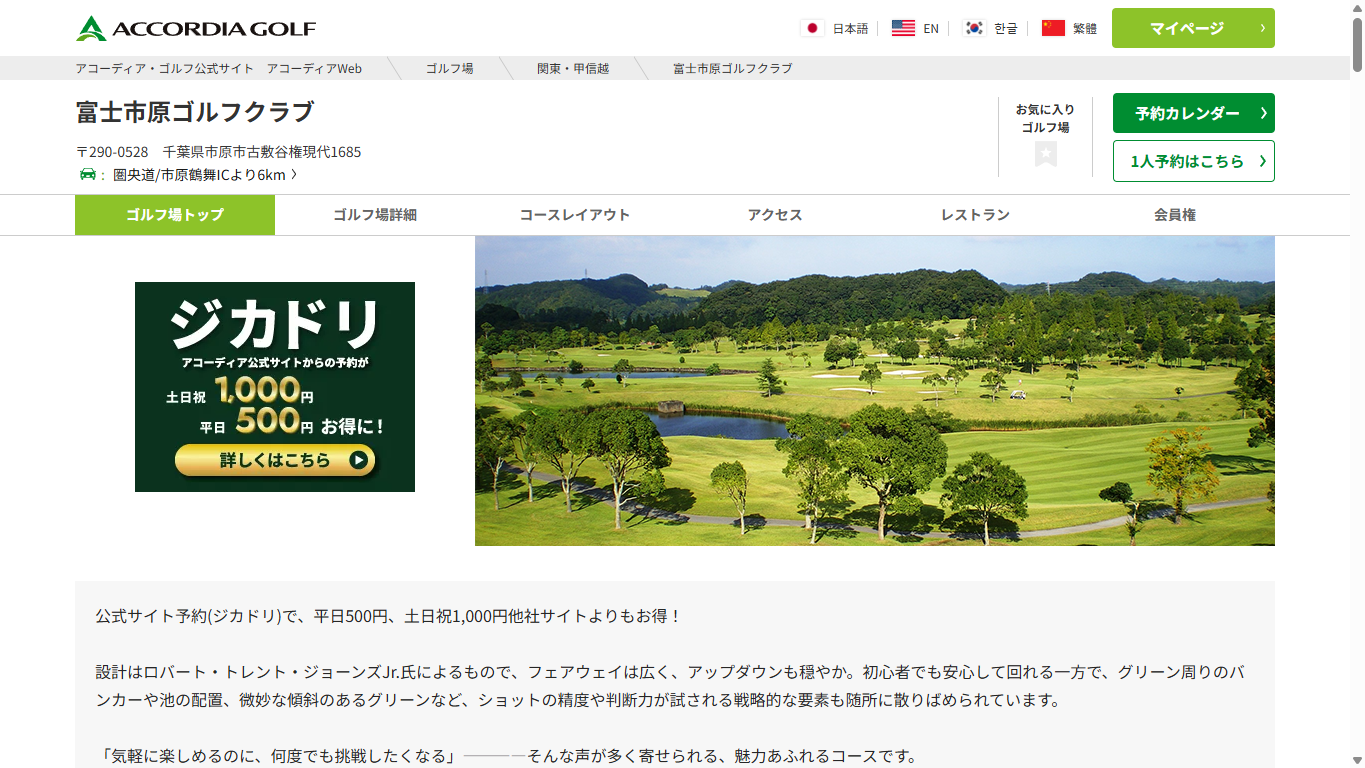The width and height of the screenshot is (1365, 768).
Task: Click the Accordia Golf logo
Action: coord(196,28)
